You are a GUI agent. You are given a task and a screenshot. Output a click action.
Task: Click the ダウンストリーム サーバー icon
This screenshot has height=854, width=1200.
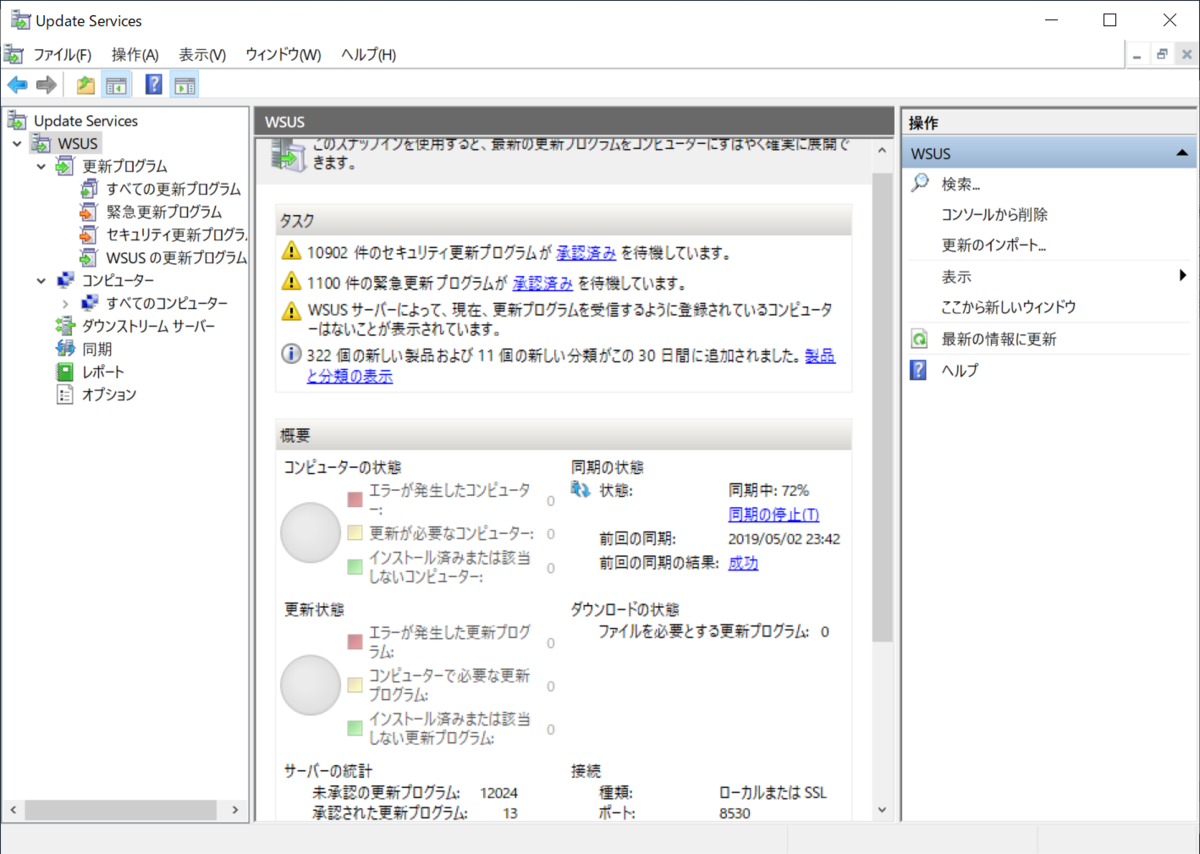(66, 326)
